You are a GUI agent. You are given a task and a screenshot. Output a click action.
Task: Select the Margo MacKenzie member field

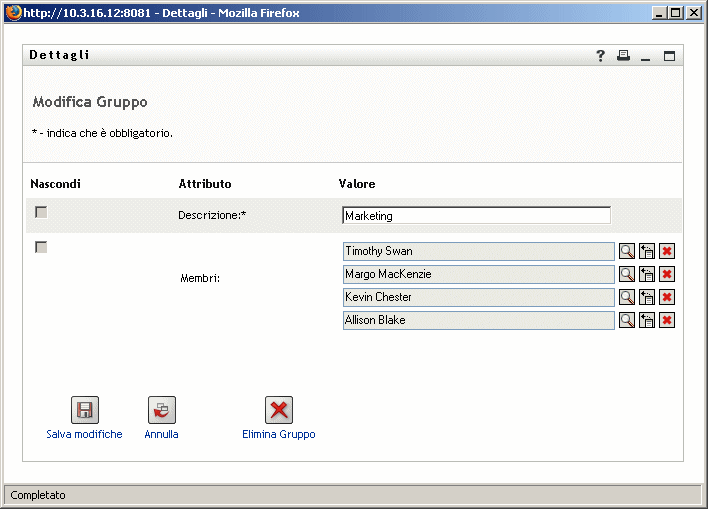coord(478,274)
